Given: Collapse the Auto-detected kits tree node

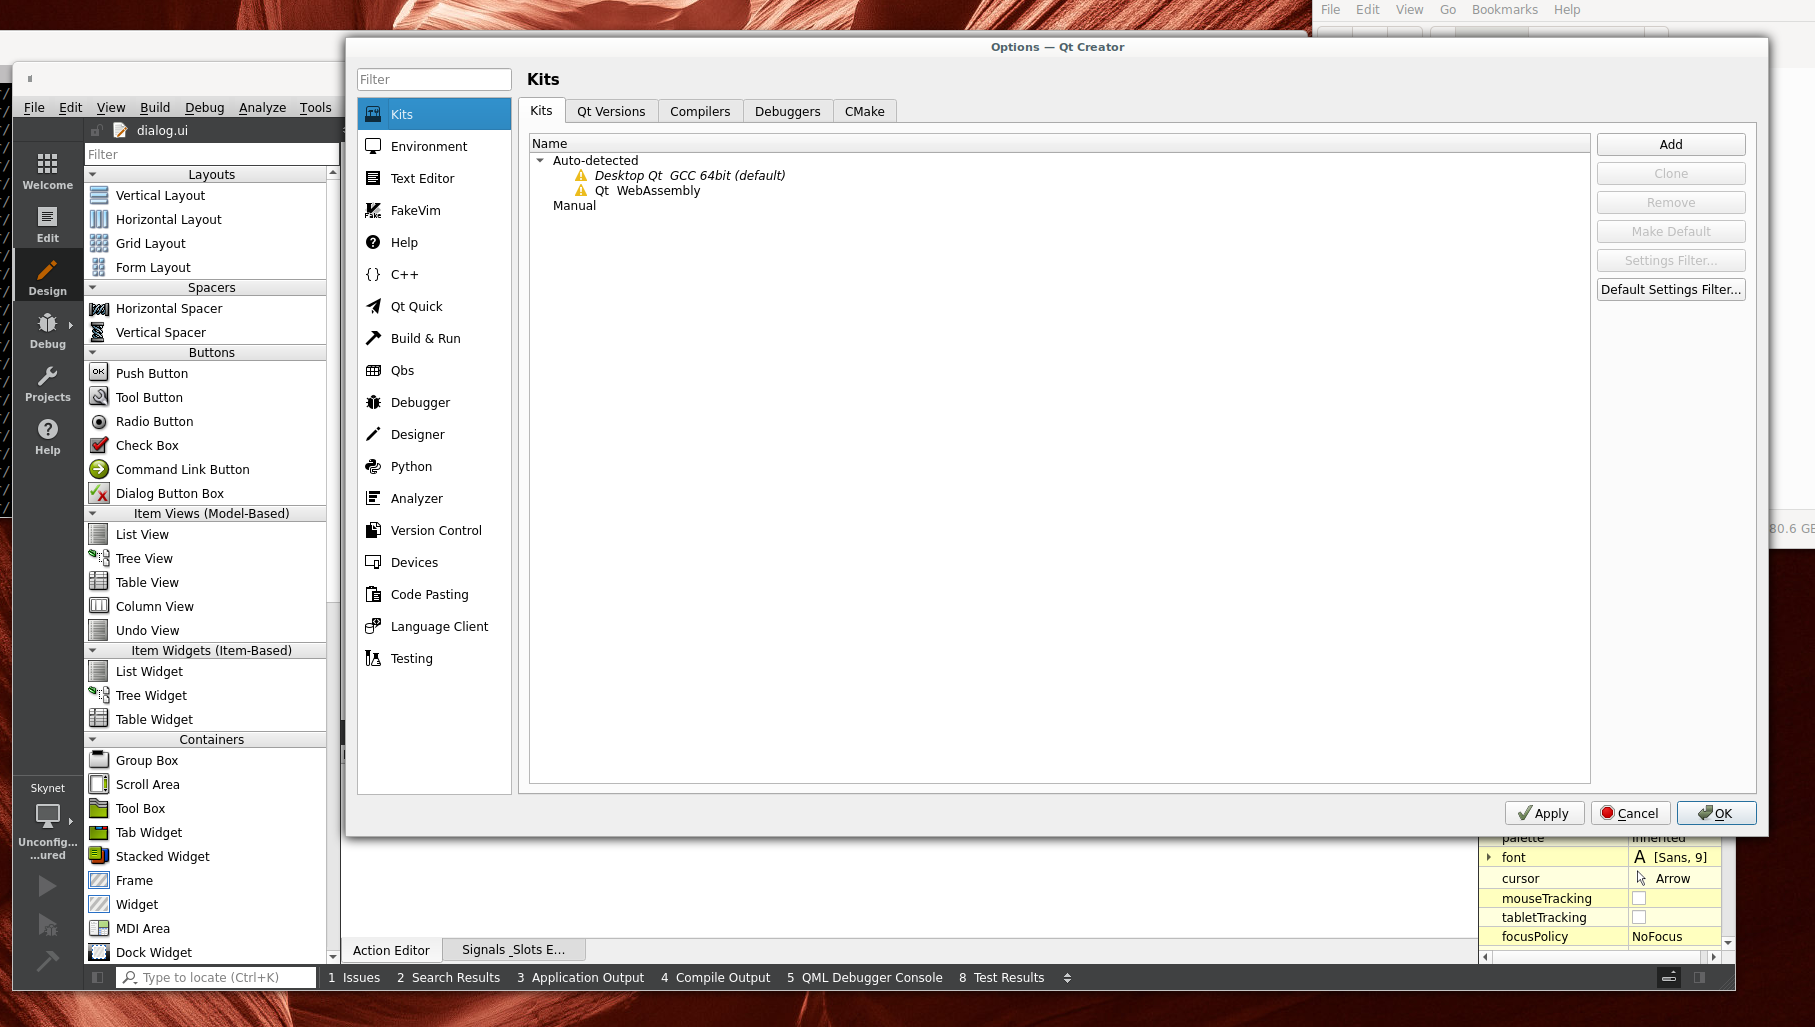Looking at the screenshot, I should click(540, 160).
